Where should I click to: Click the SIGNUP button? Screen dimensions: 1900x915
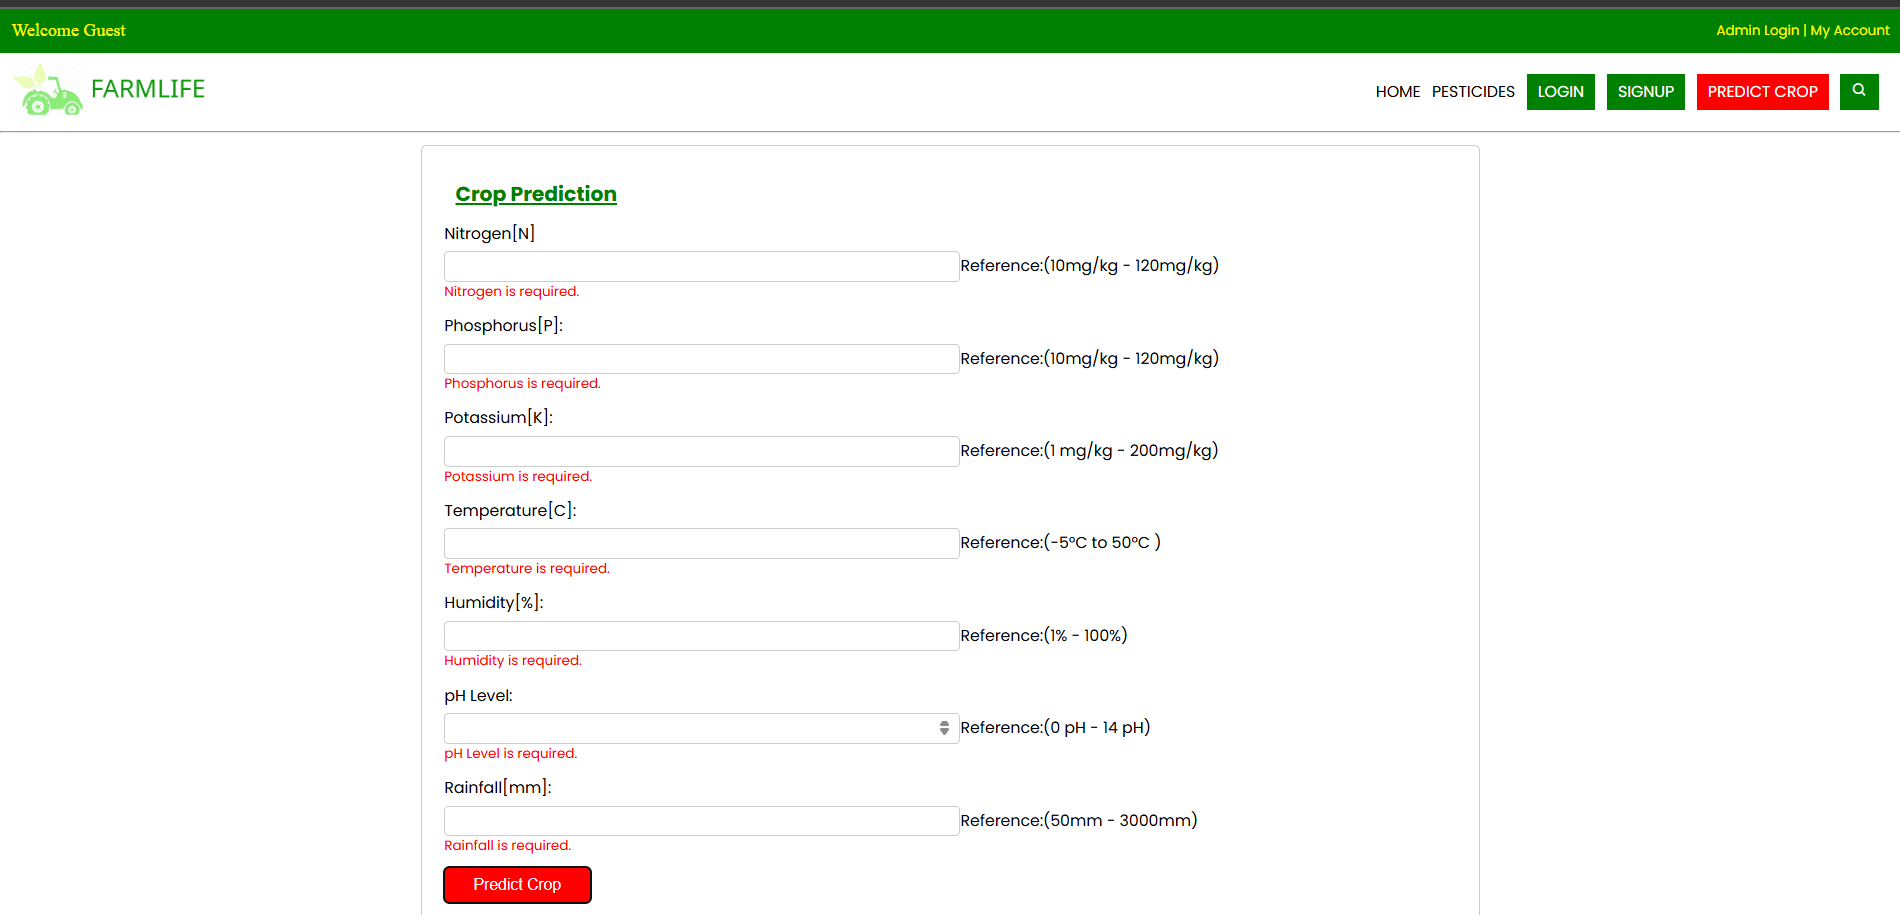tap(1645, 91)
